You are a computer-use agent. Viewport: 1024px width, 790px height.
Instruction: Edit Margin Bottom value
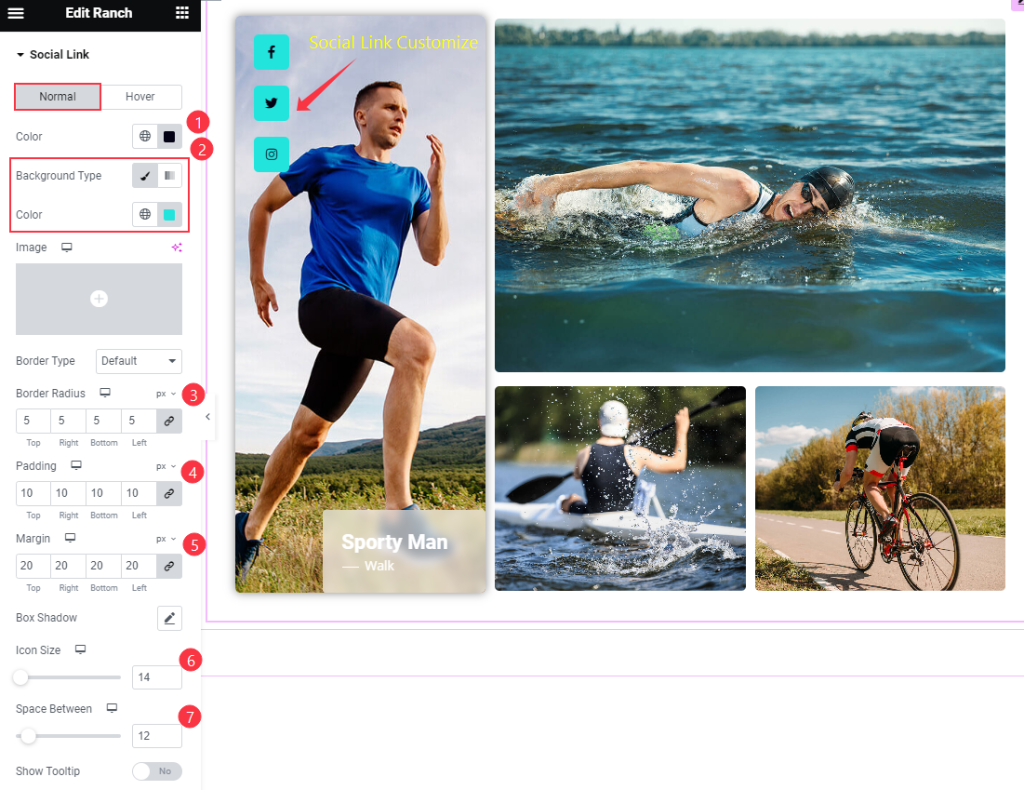click(x=103, y=566)
